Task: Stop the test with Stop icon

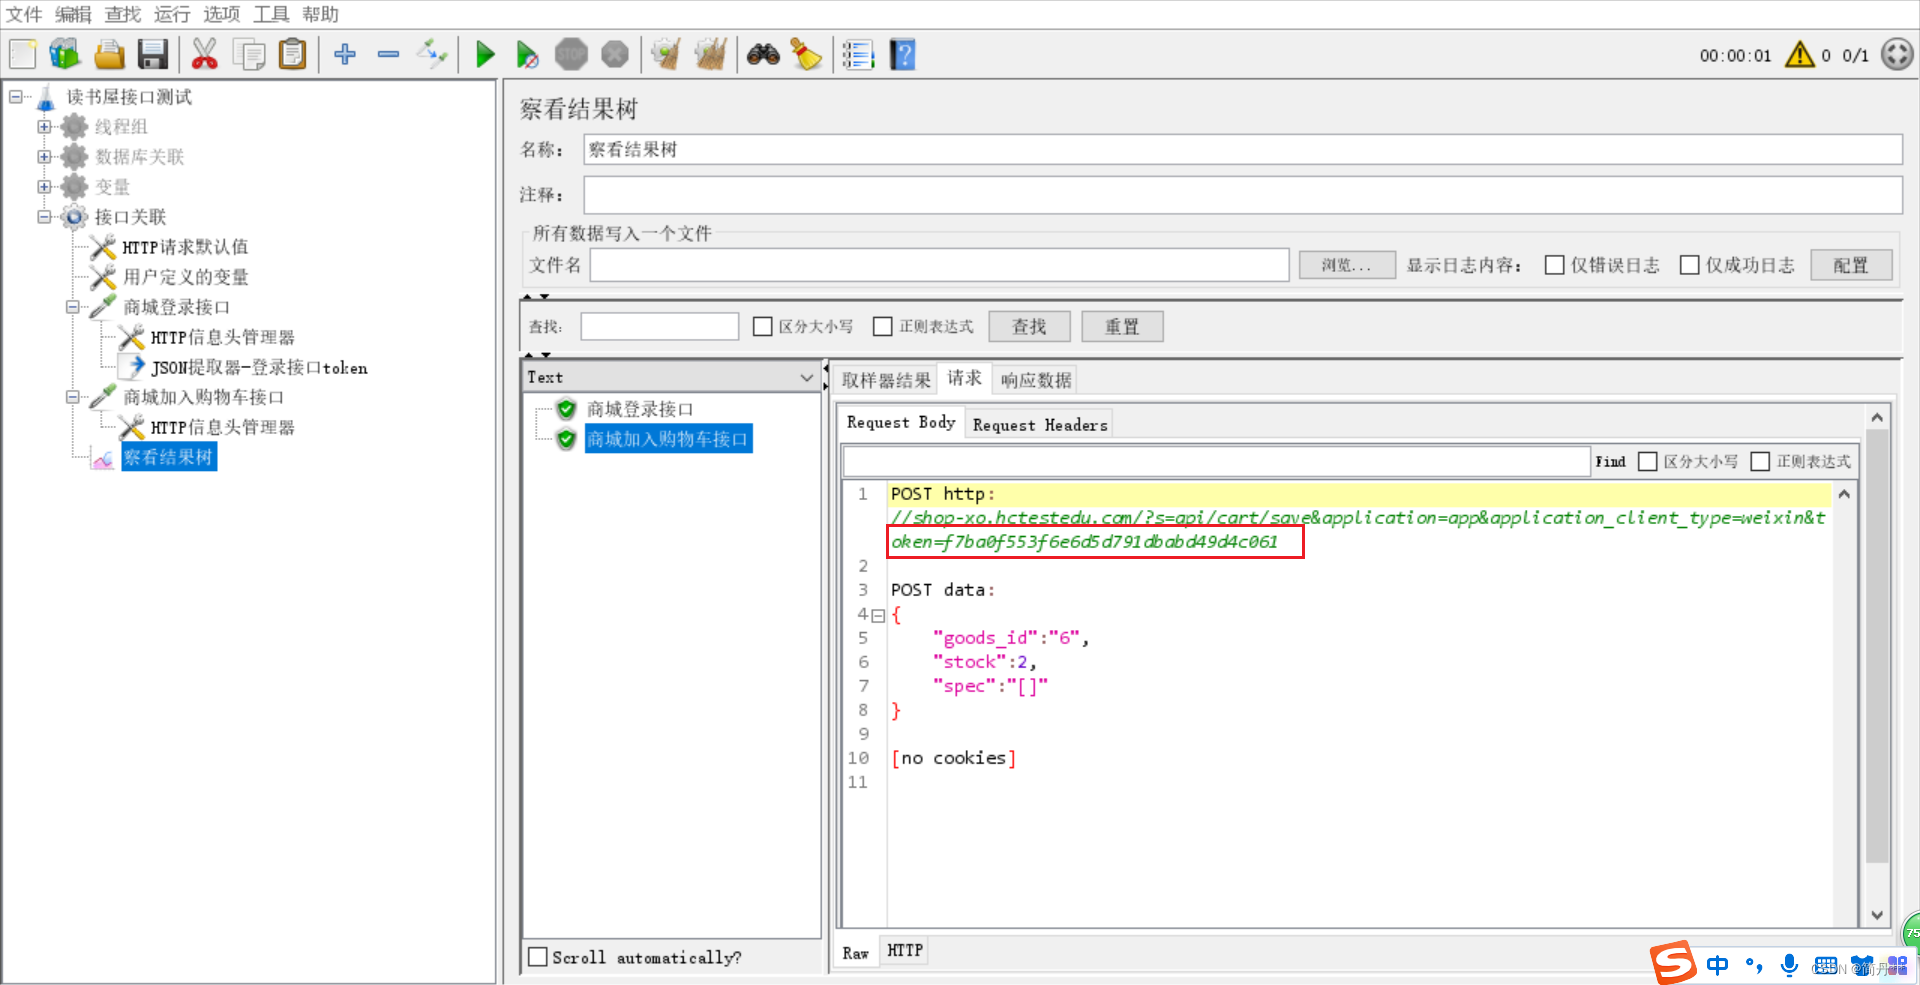Action: [571, 54]
